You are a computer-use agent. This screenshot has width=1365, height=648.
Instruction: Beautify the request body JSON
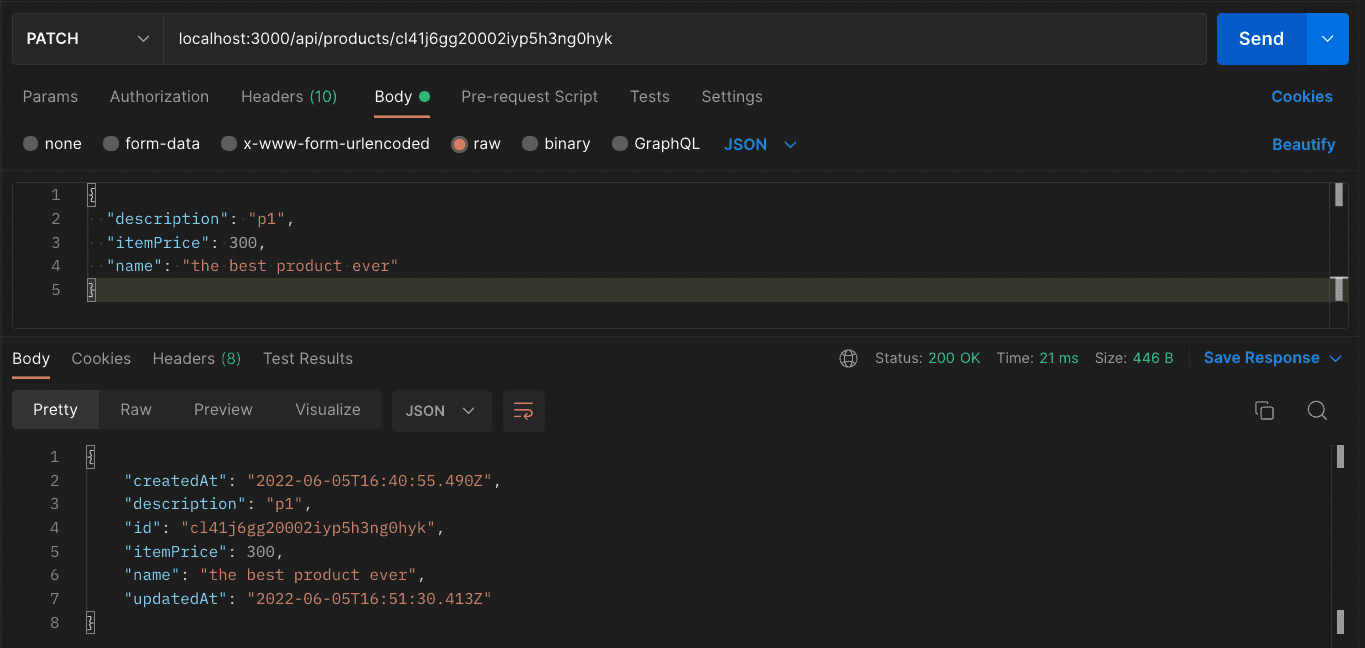(1303, 145)
